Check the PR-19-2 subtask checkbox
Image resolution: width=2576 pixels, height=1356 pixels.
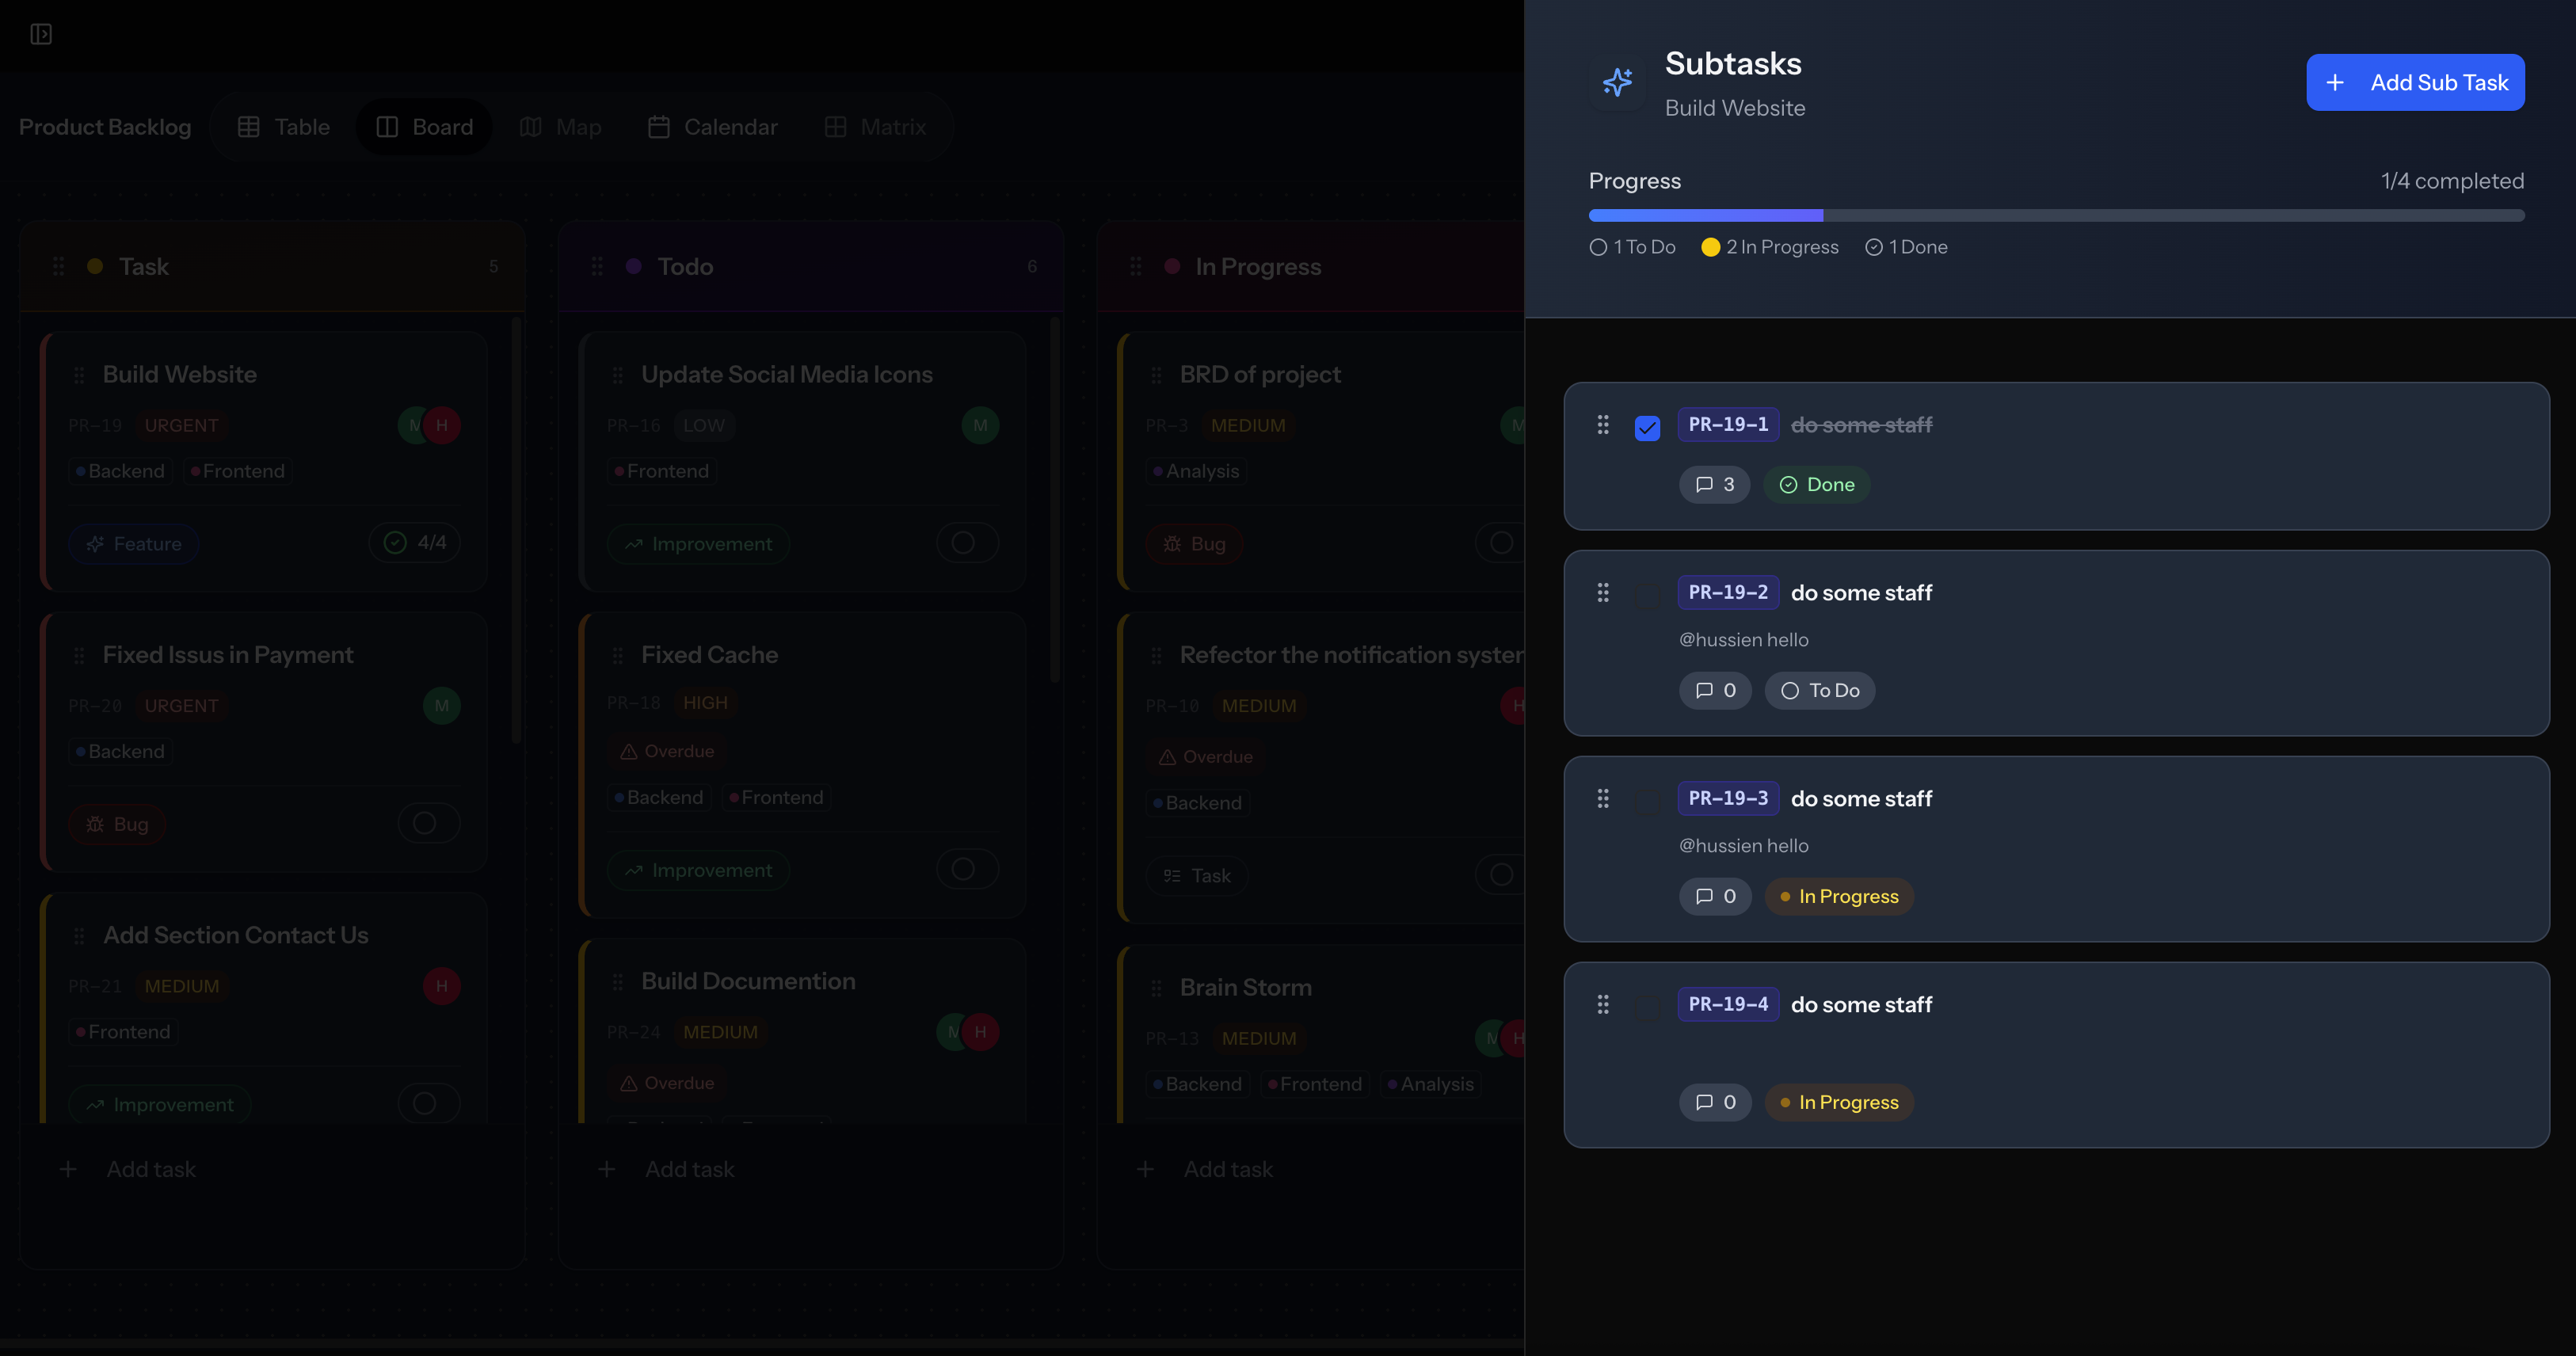(1647, 596)
